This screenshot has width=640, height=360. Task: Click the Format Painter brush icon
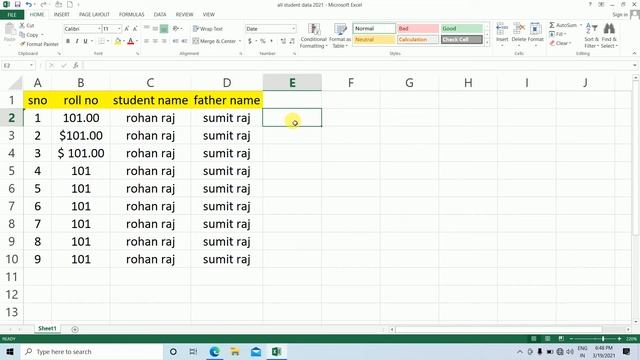coord(23,44)
